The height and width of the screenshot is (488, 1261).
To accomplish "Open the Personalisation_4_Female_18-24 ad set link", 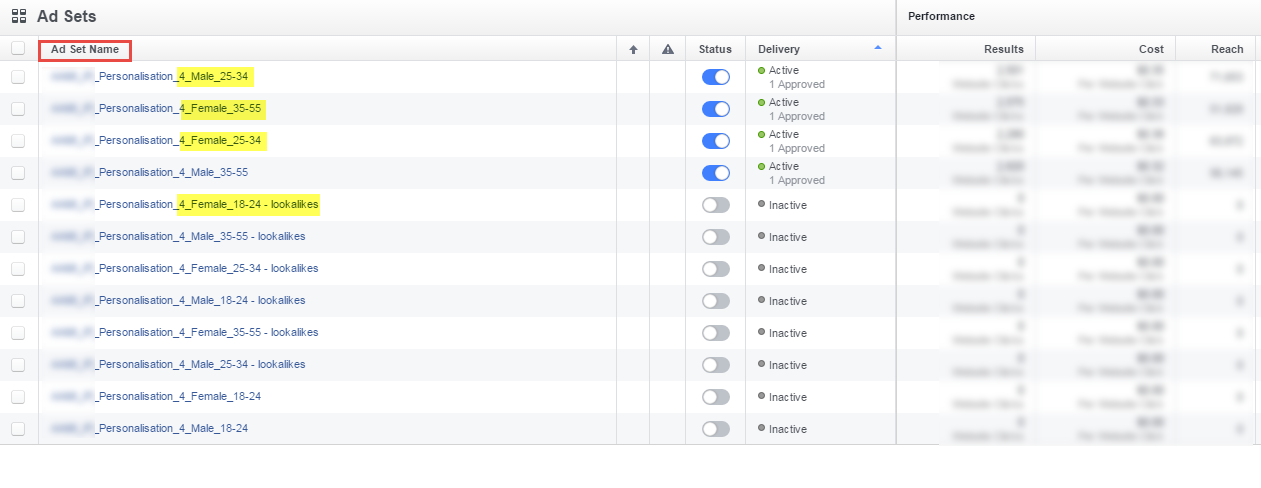I will (178, 397).
